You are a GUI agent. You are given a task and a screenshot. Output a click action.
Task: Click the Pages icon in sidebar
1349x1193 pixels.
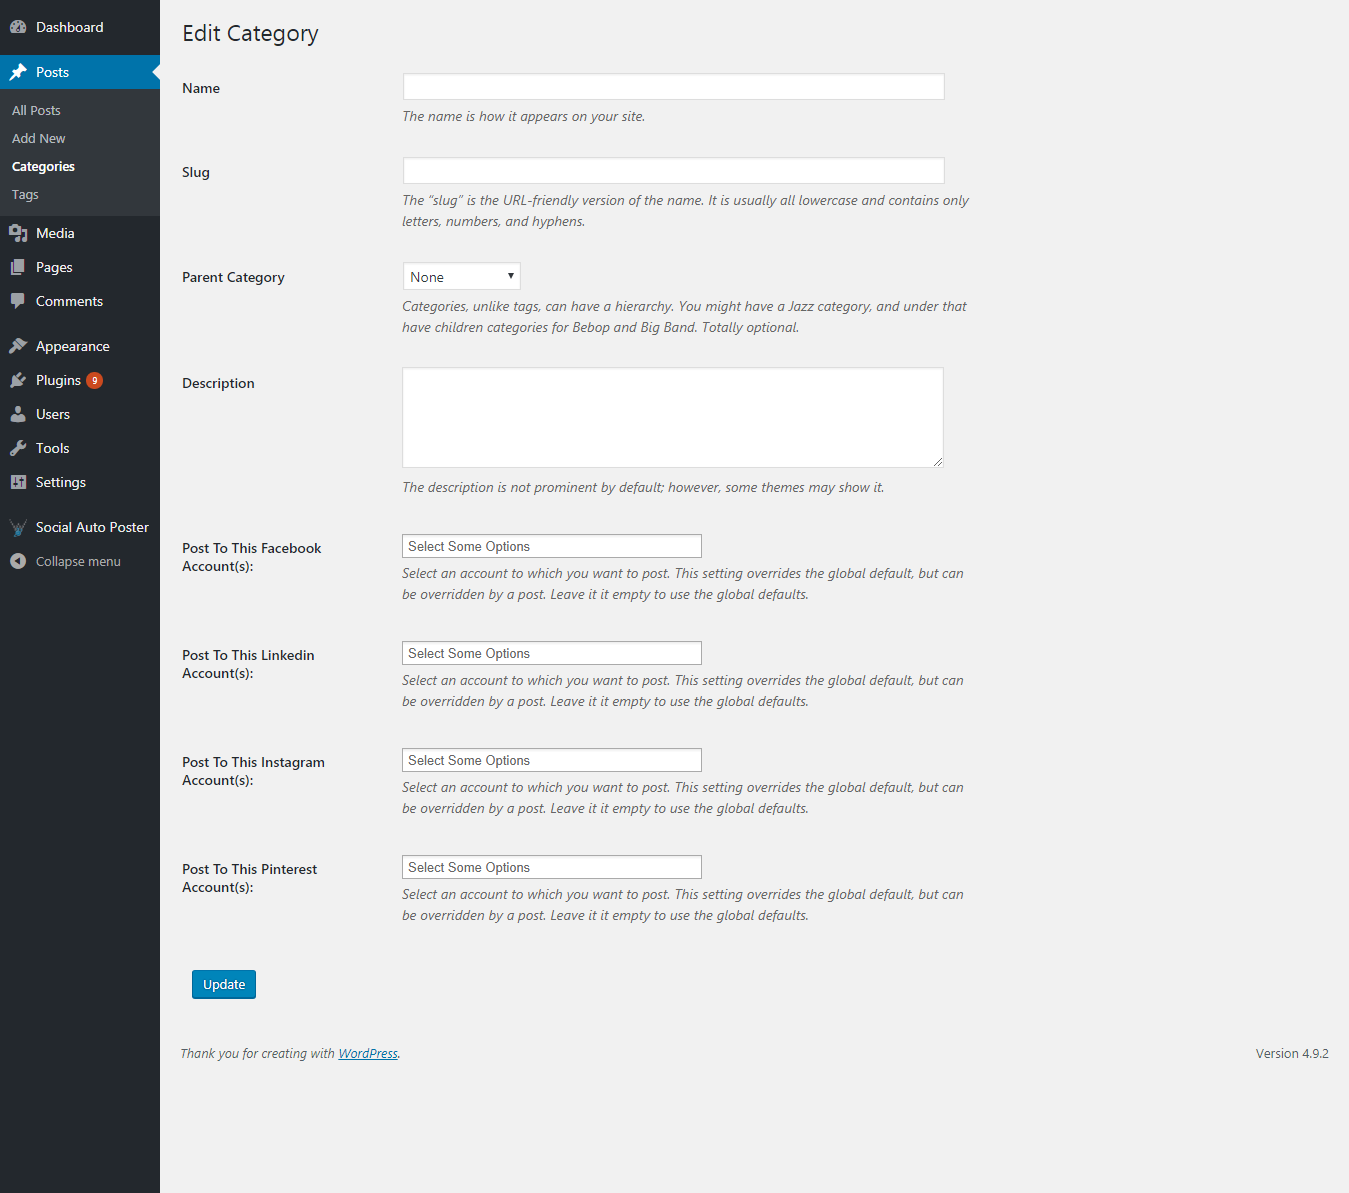click(x=18, y=267)
